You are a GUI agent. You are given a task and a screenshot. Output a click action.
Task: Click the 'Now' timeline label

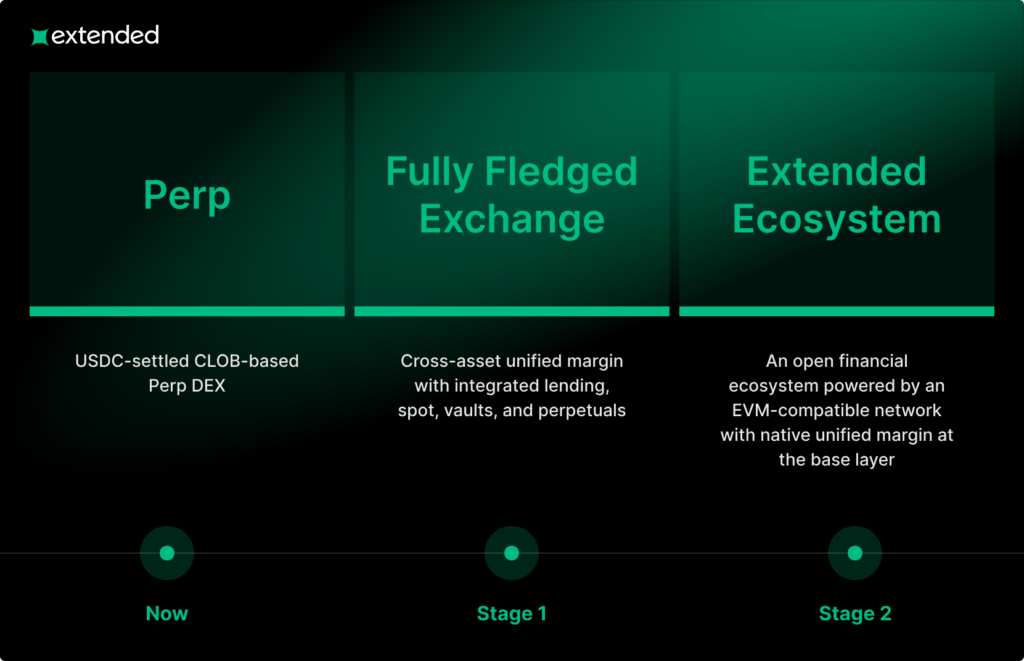(x=167, y=613)
